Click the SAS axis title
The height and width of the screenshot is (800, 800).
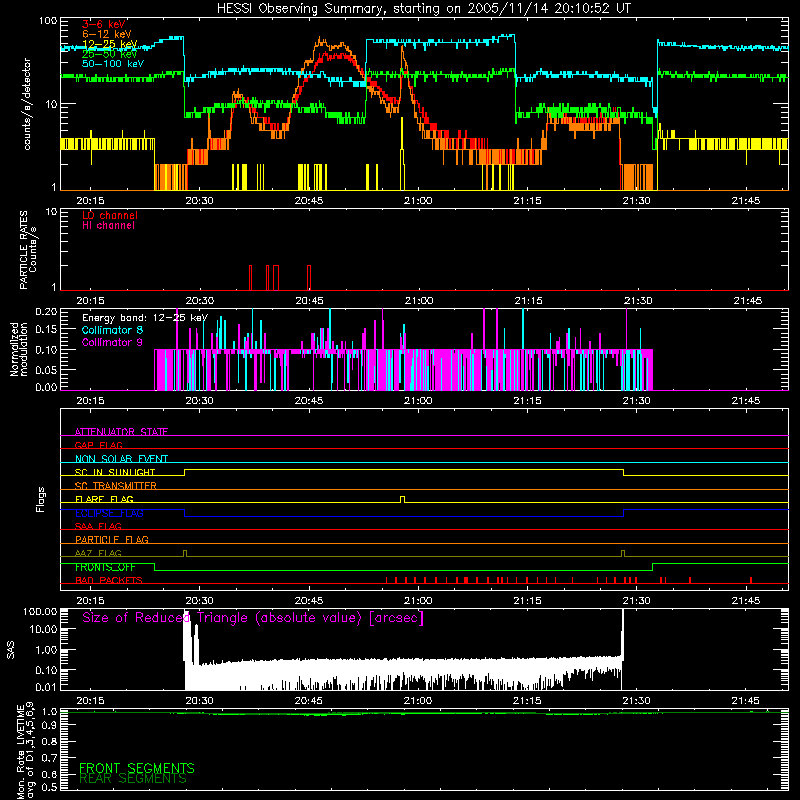(10, 650)
